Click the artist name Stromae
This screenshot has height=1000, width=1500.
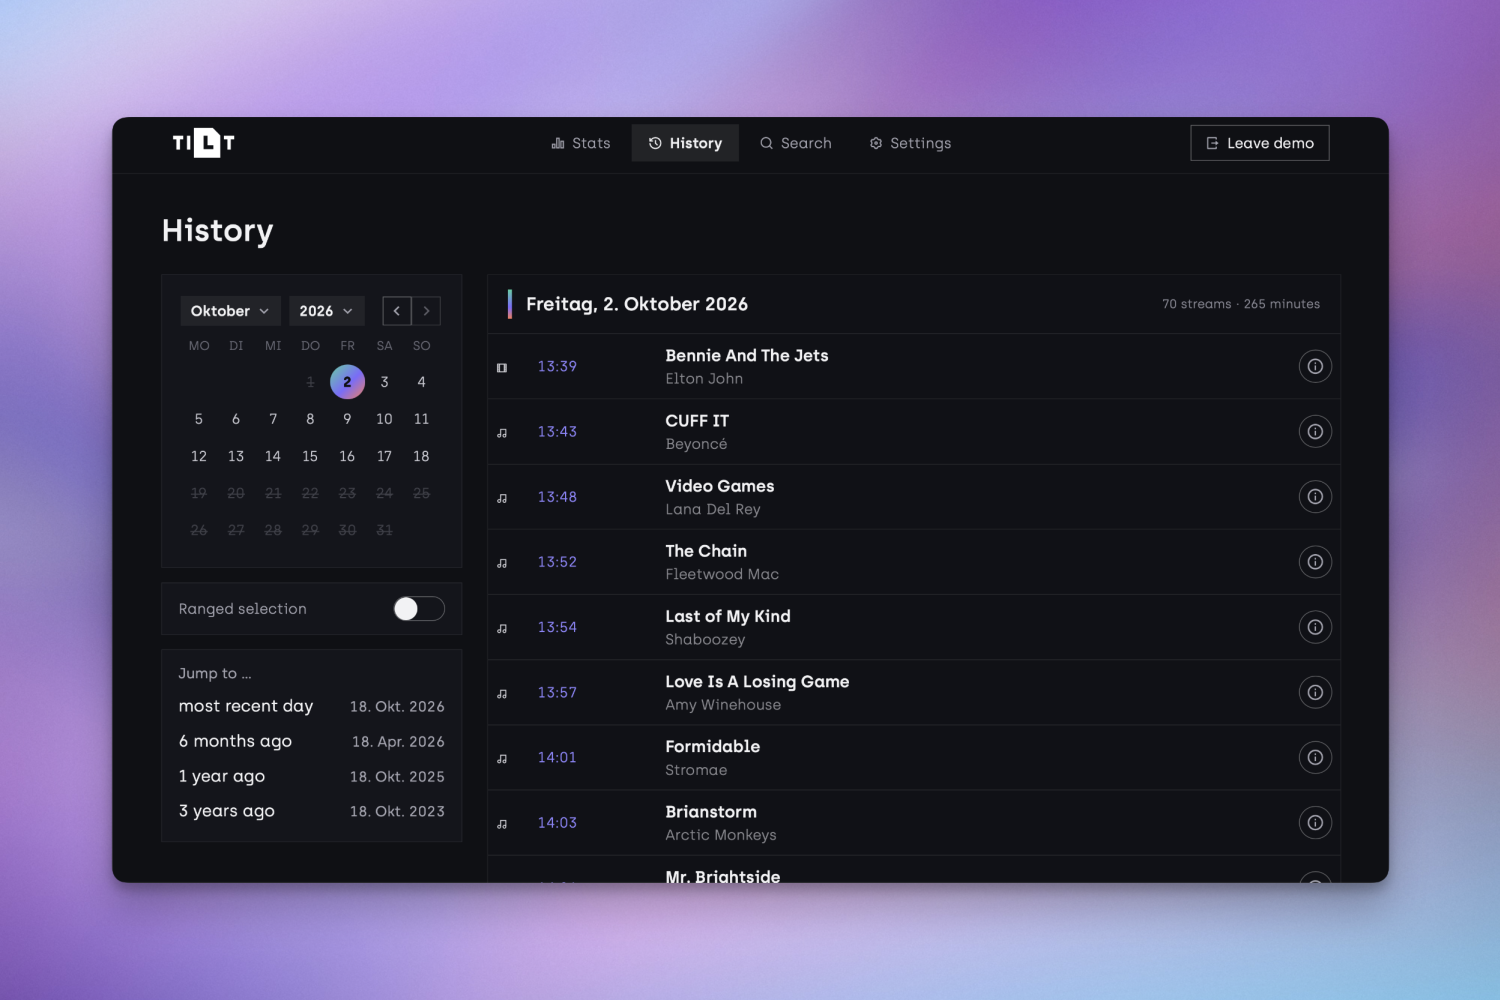[696, 770]
